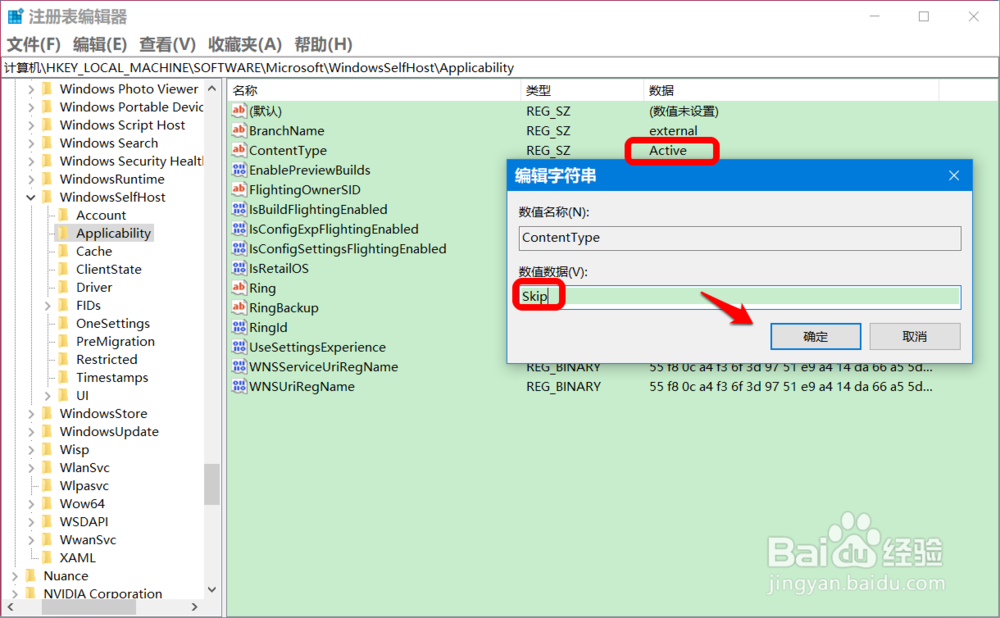Expand the FIDs tree node
Screen dimensions: 1000x618
point(47,305)
